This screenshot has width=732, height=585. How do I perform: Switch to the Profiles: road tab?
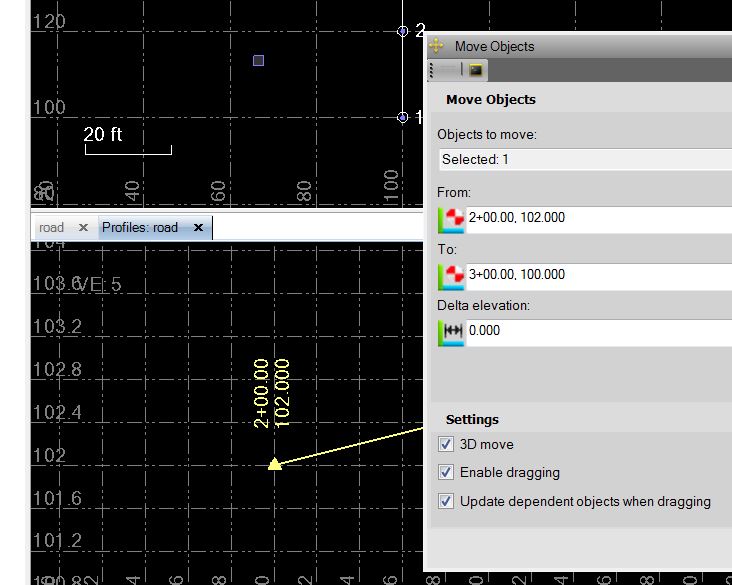pos(140,227)
